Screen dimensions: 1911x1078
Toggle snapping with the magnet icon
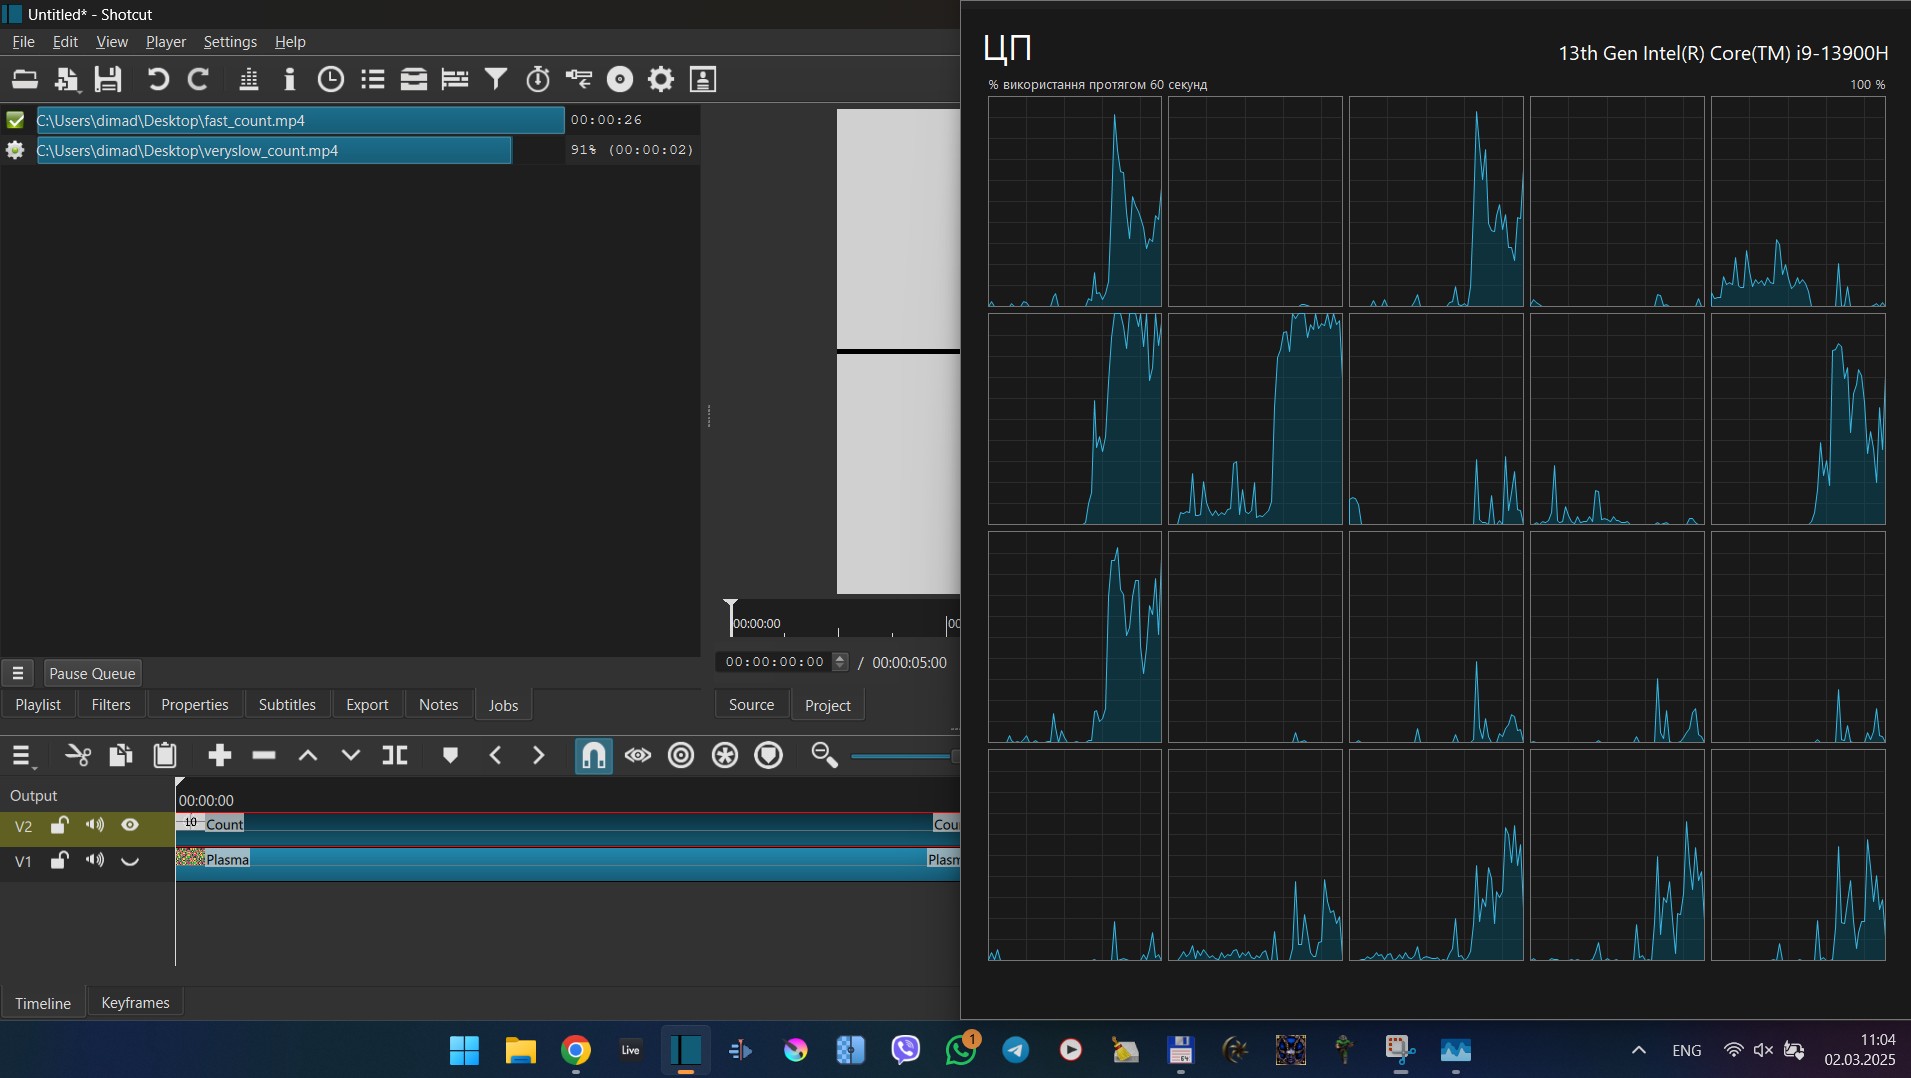tap(592, 755)
